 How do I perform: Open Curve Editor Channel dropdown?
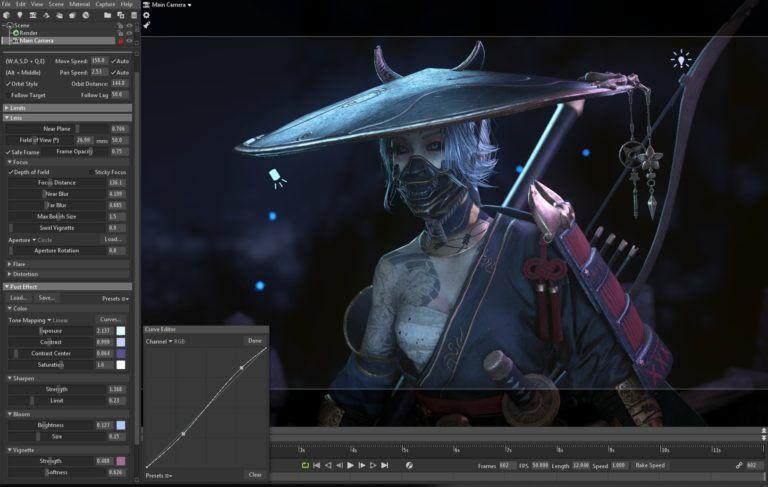165,341
